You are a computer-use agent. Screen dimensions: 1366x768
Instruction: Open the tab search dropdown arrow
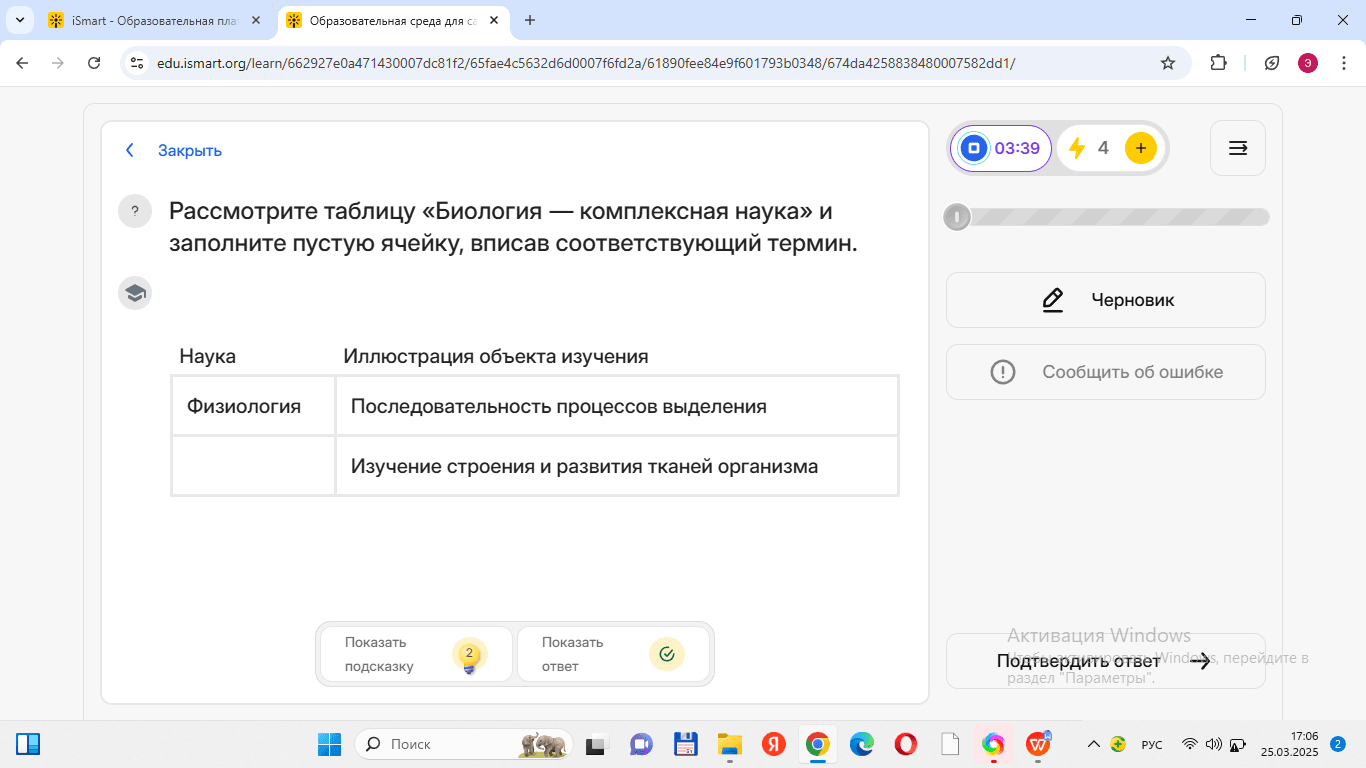[19, 20]
